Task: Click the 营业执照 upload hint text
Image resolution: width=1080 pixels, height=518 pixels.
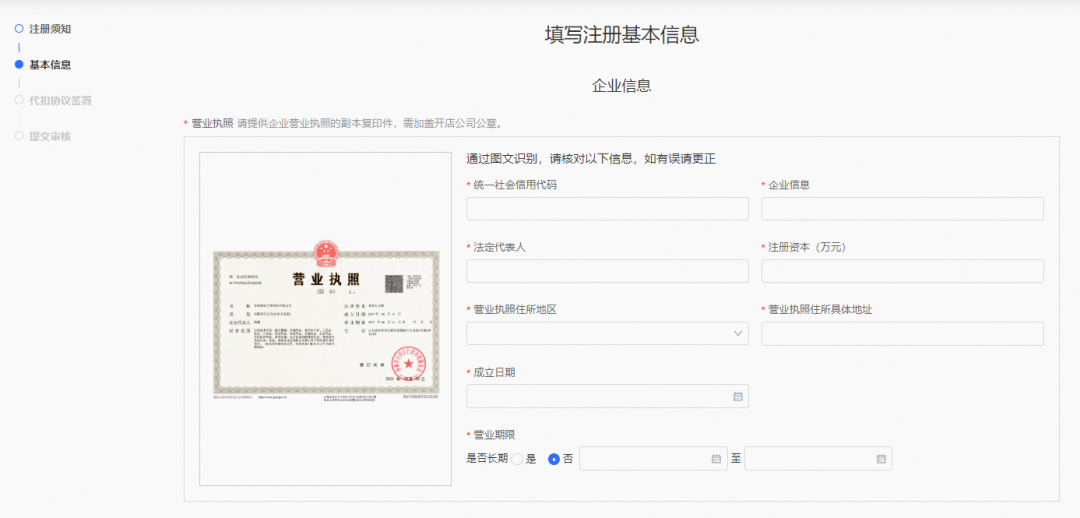Action: pos(369,124)
